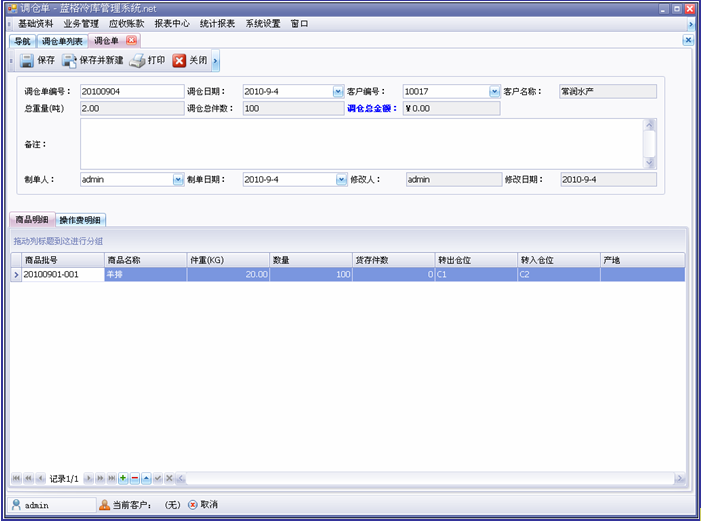Sort by the 货存件数 column header

click(393, 260)
